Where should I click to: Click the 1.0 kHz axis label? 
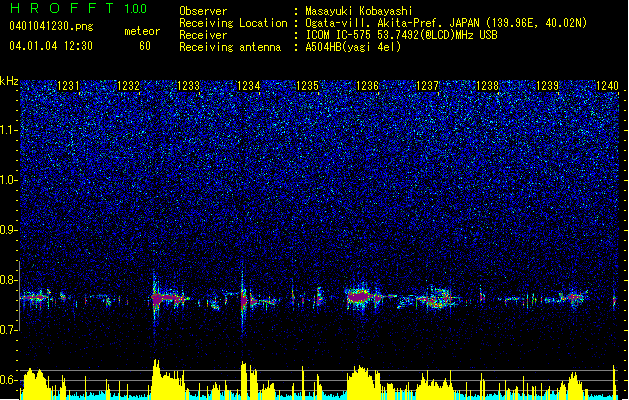(8, 180)
